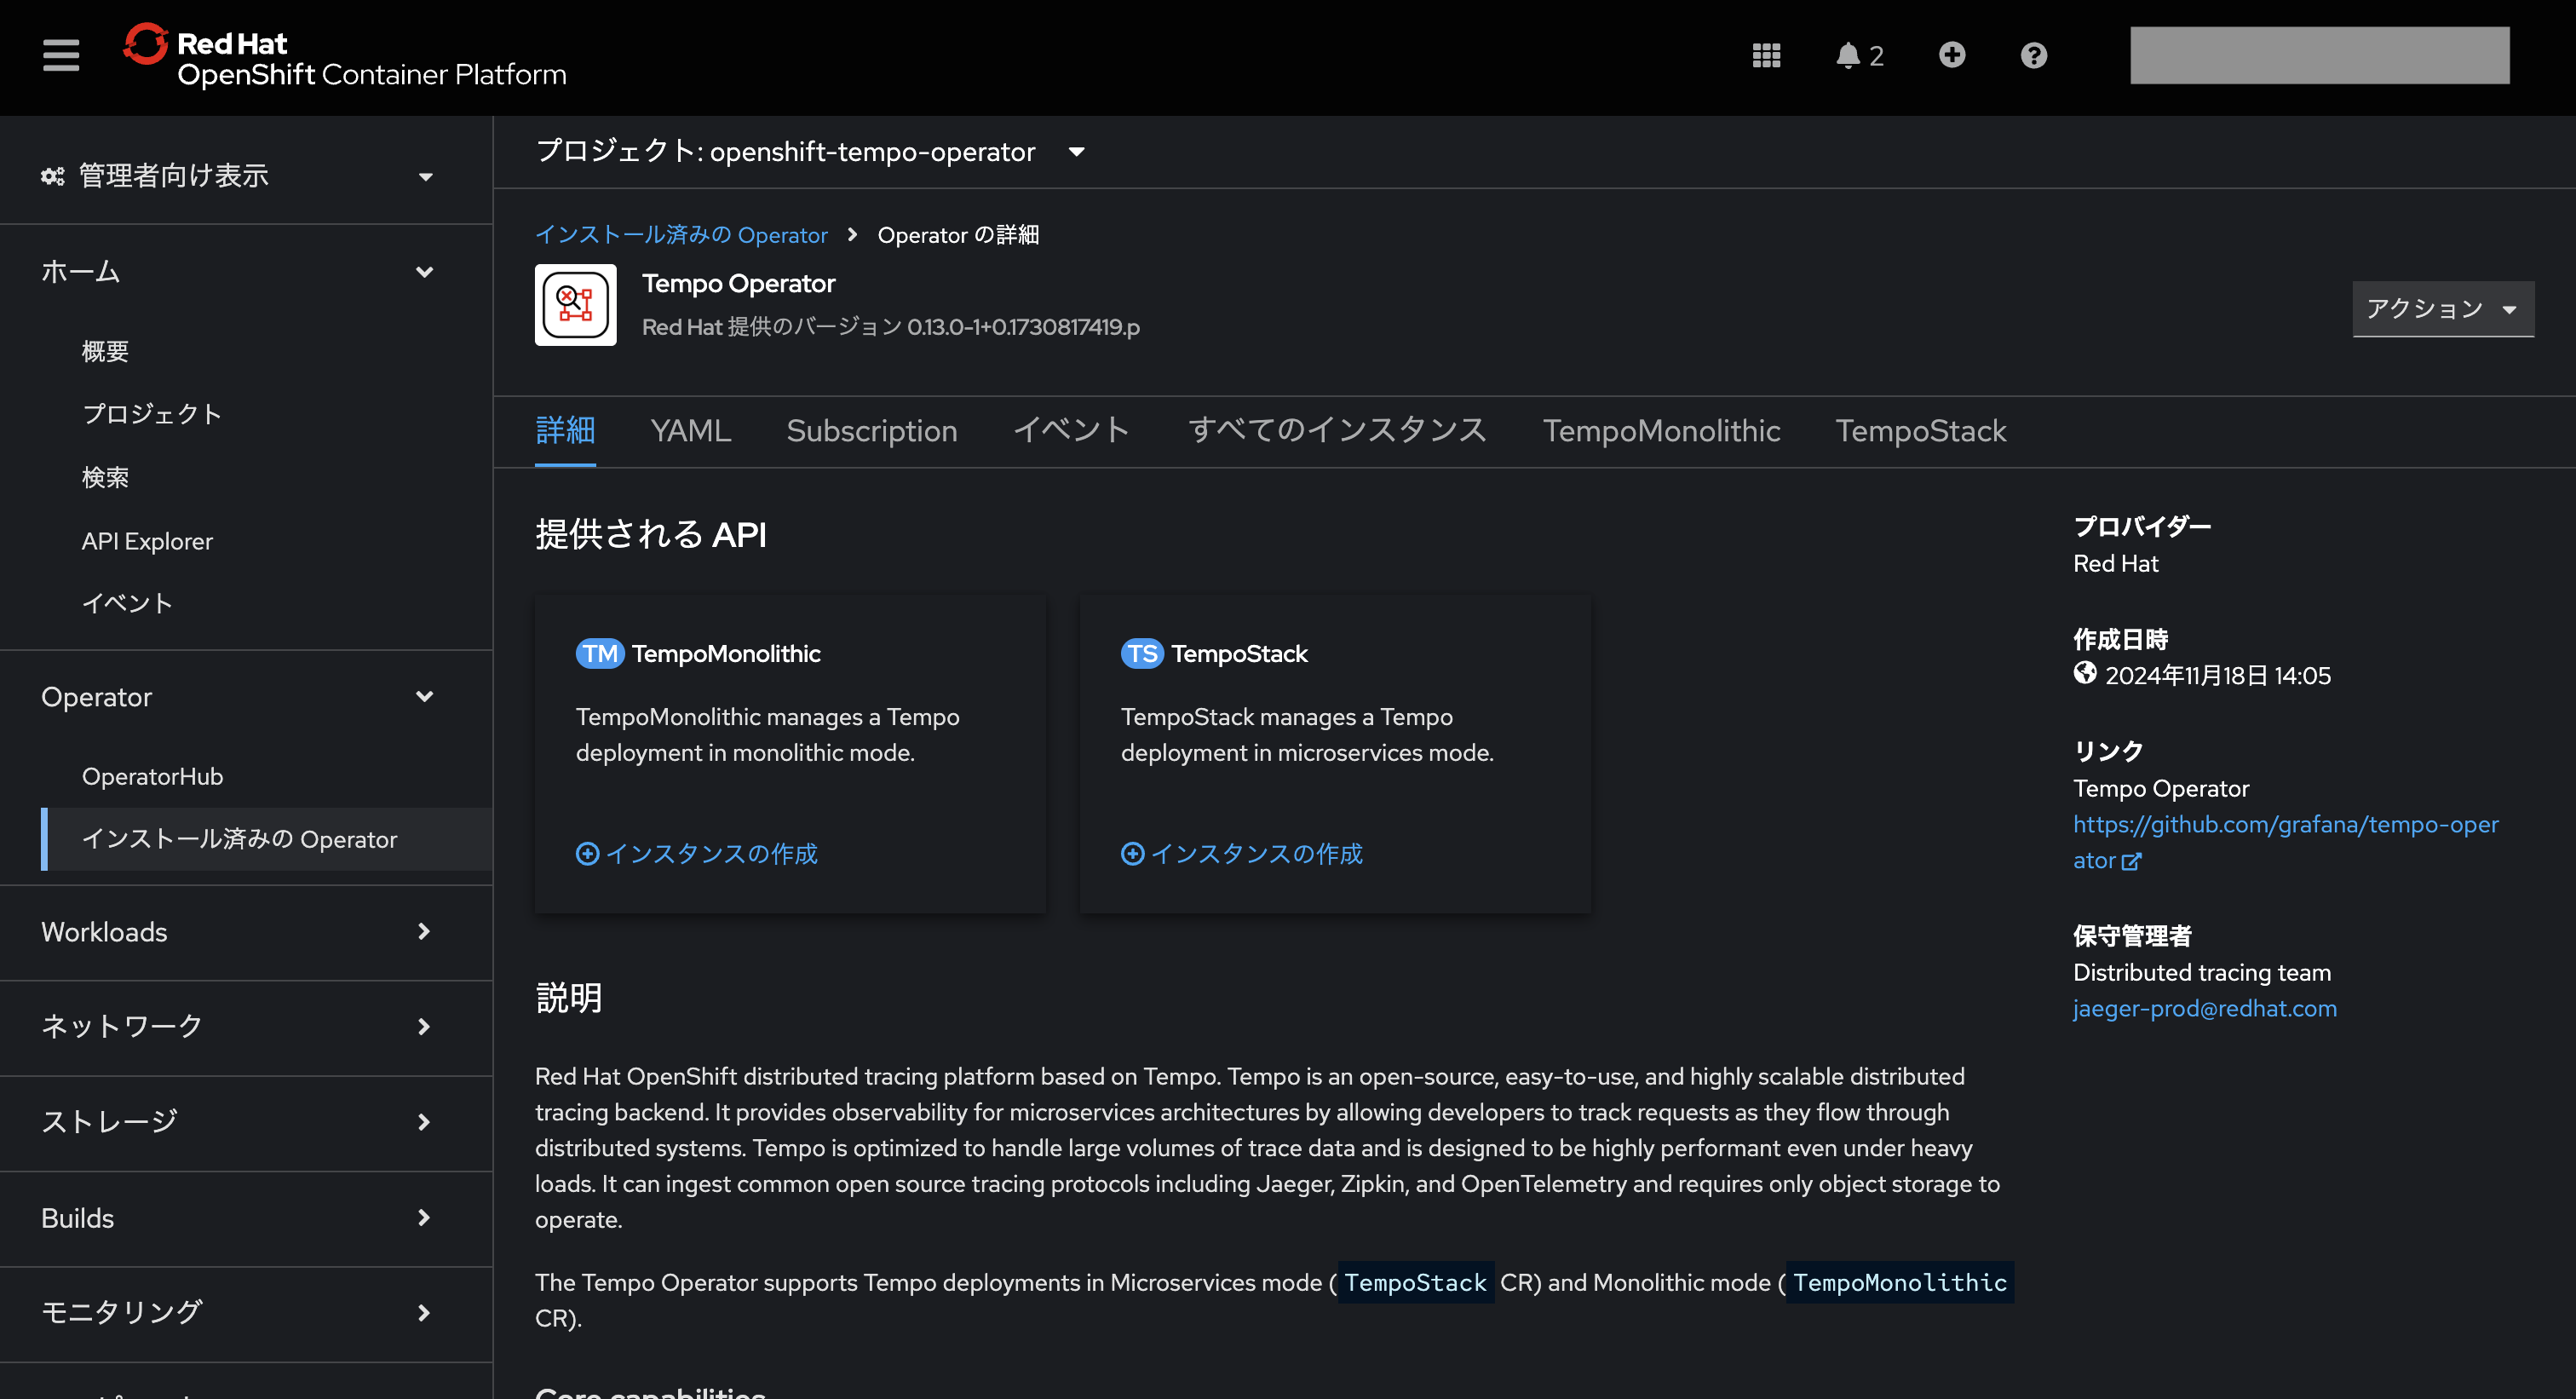The image size is (2576, 1399).
Task: Click the TempoMonolithic TM badge icon
Action: pos(599,653)
